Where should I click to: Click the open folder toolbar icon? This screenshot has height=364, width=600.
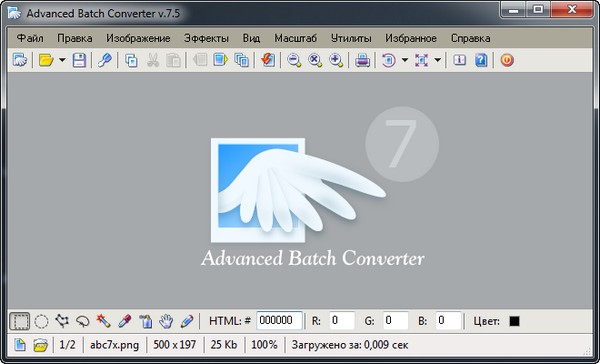46,60
